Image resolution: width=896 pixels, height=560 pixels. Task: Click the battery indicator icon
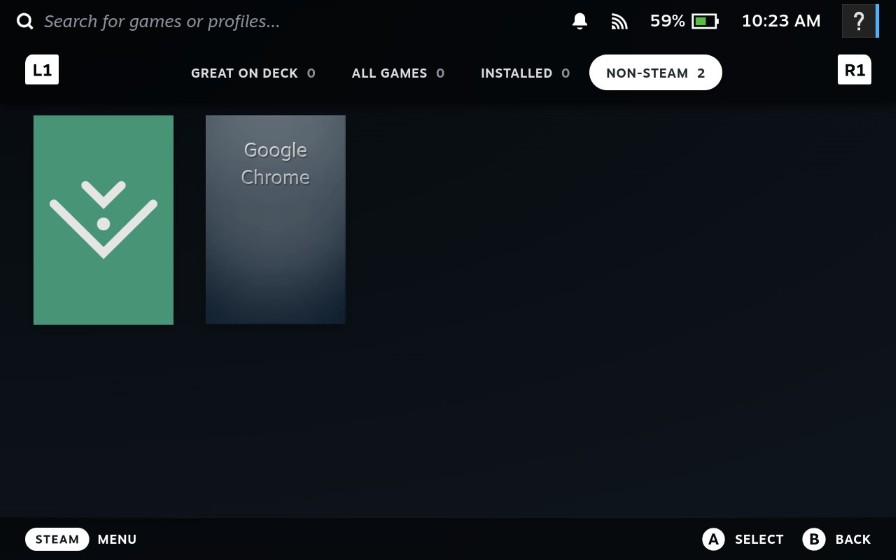705,21
